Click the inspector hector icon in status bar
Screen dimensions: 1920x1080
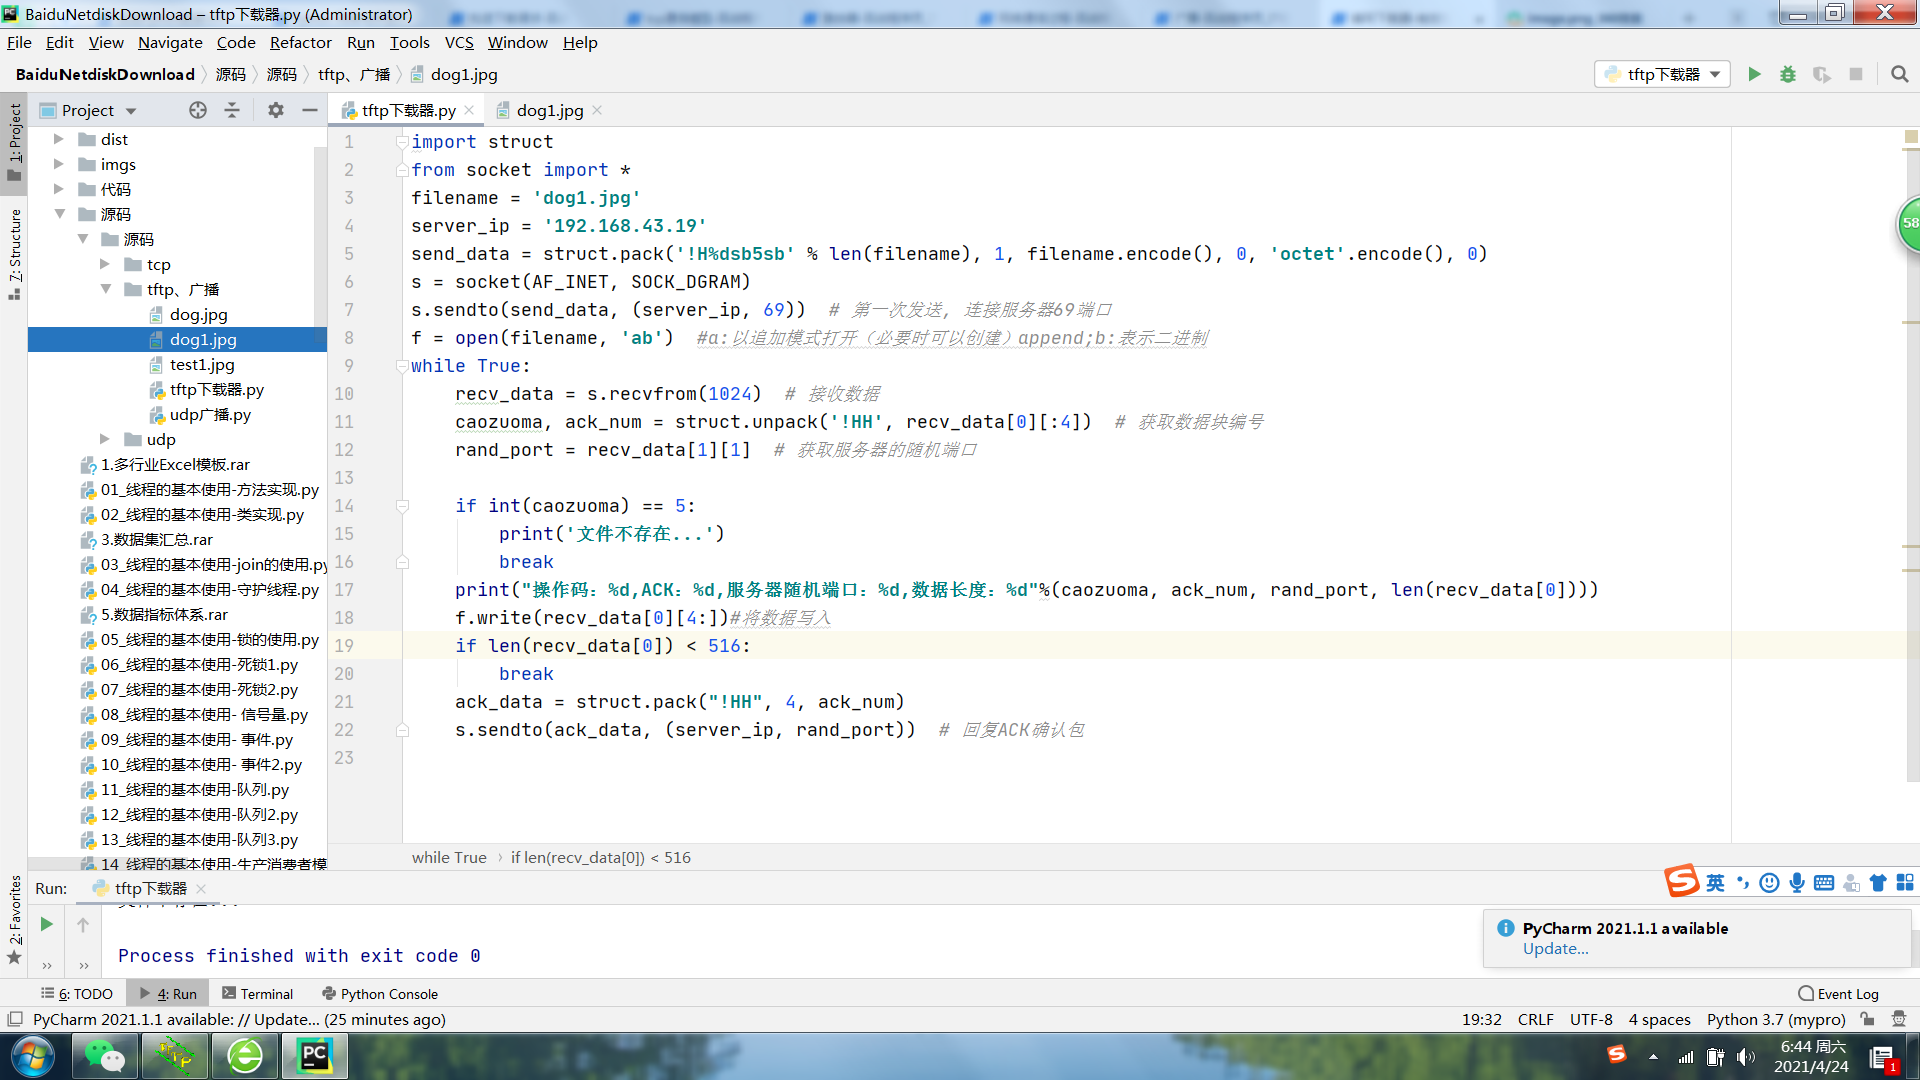(x=1899, y=1019)
